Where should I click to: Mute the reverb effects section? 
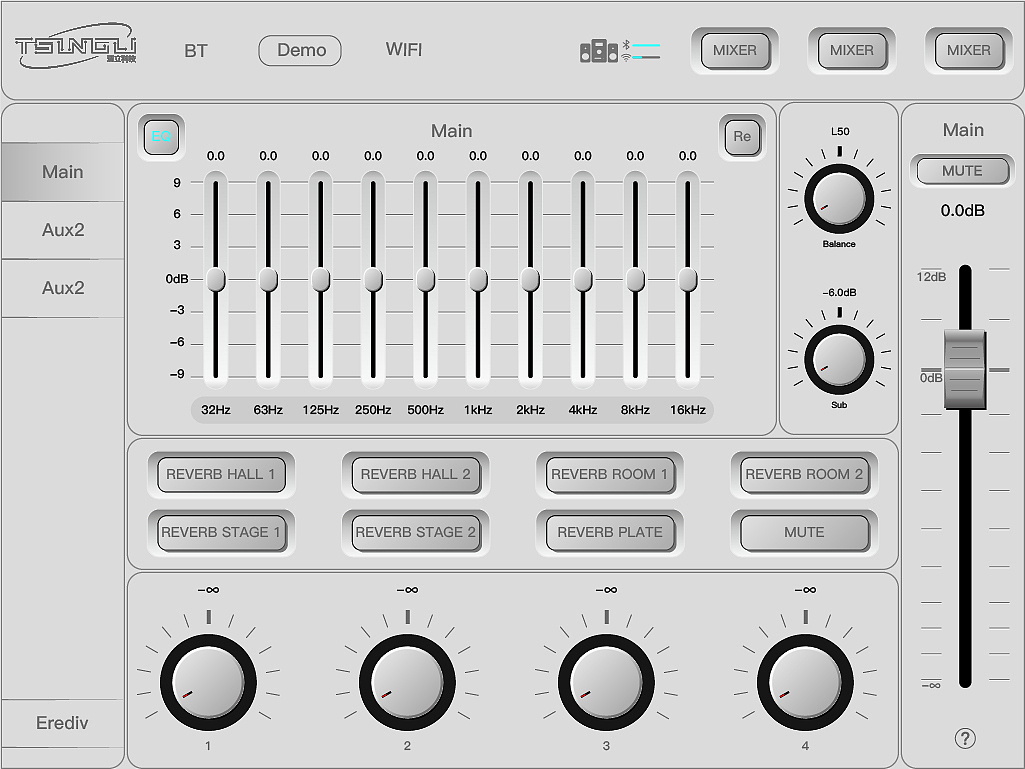804,532
